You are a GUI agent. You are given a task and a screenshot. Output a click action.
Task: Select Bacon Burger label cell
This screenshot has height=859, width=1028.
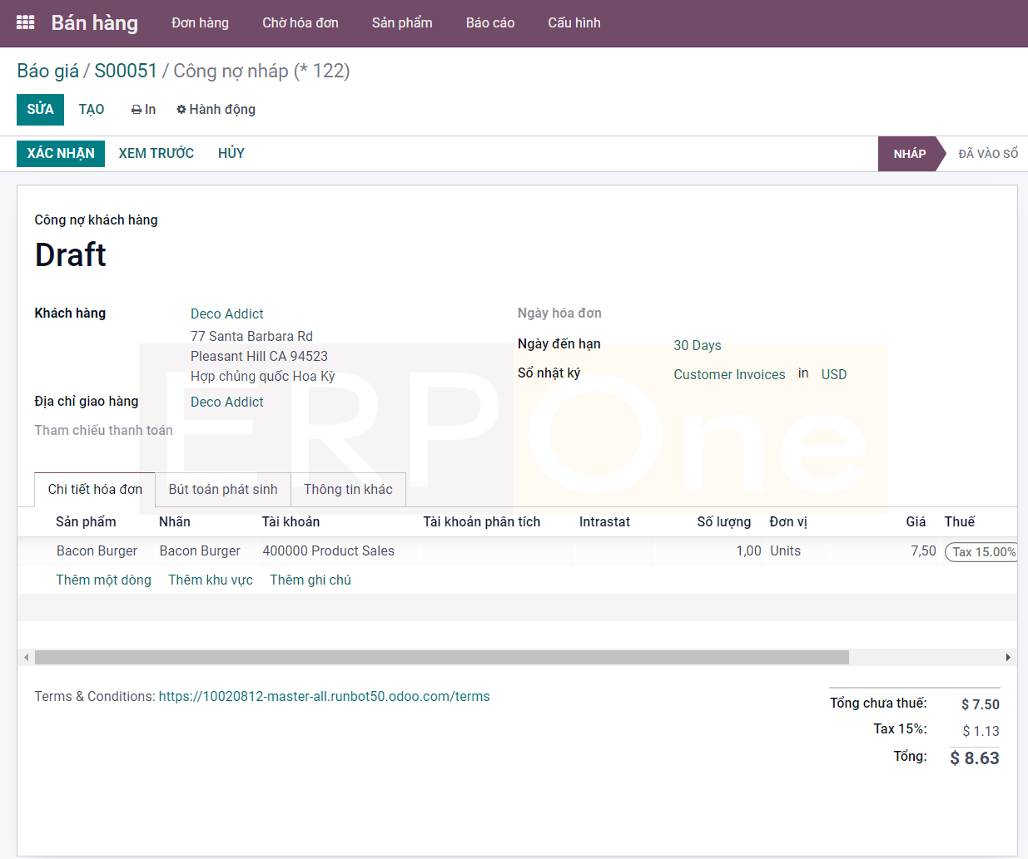200,551
